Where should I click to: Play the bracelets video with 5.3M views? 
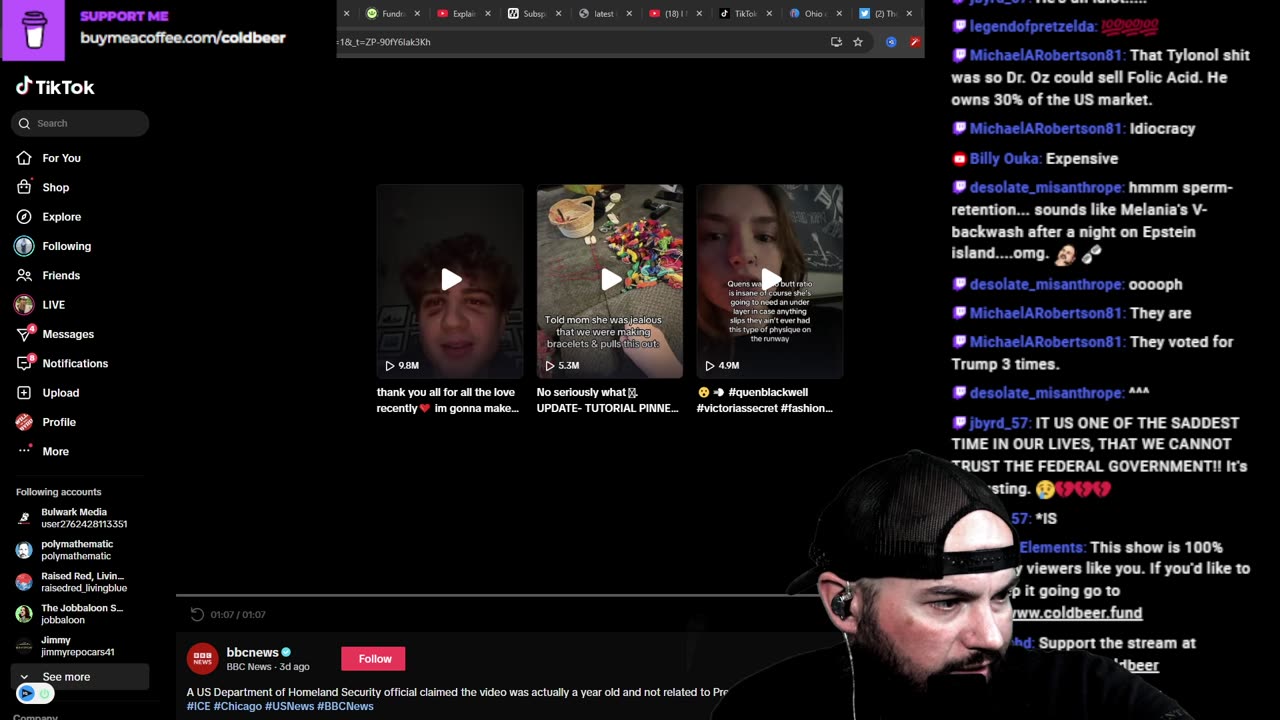coord(610,281)
